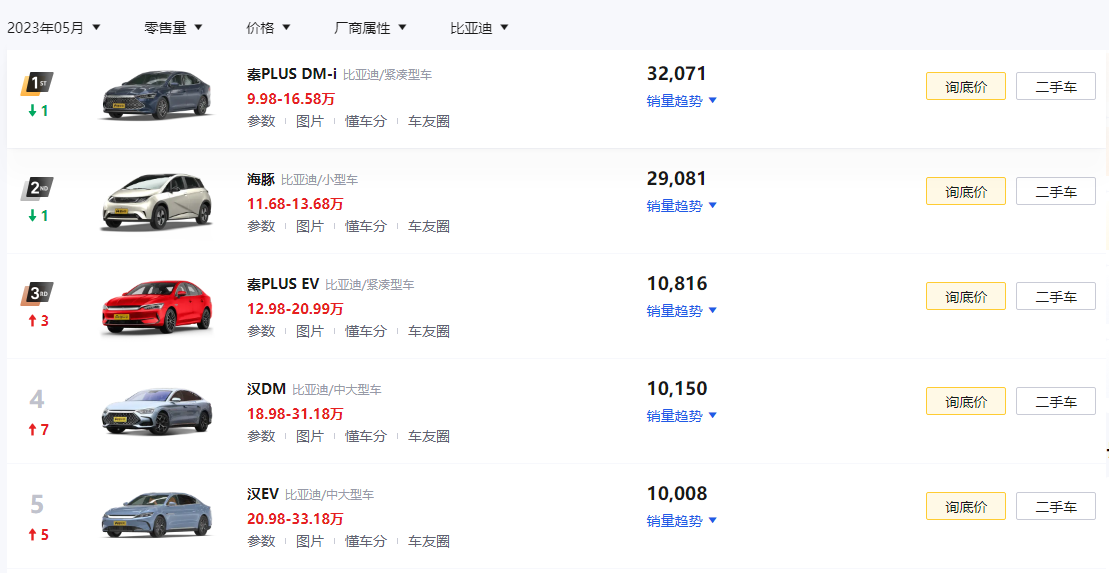The height and width of the screenshot is (573, 1109).
Task: Click 询底价 for 汉DM
Action: 965,401
